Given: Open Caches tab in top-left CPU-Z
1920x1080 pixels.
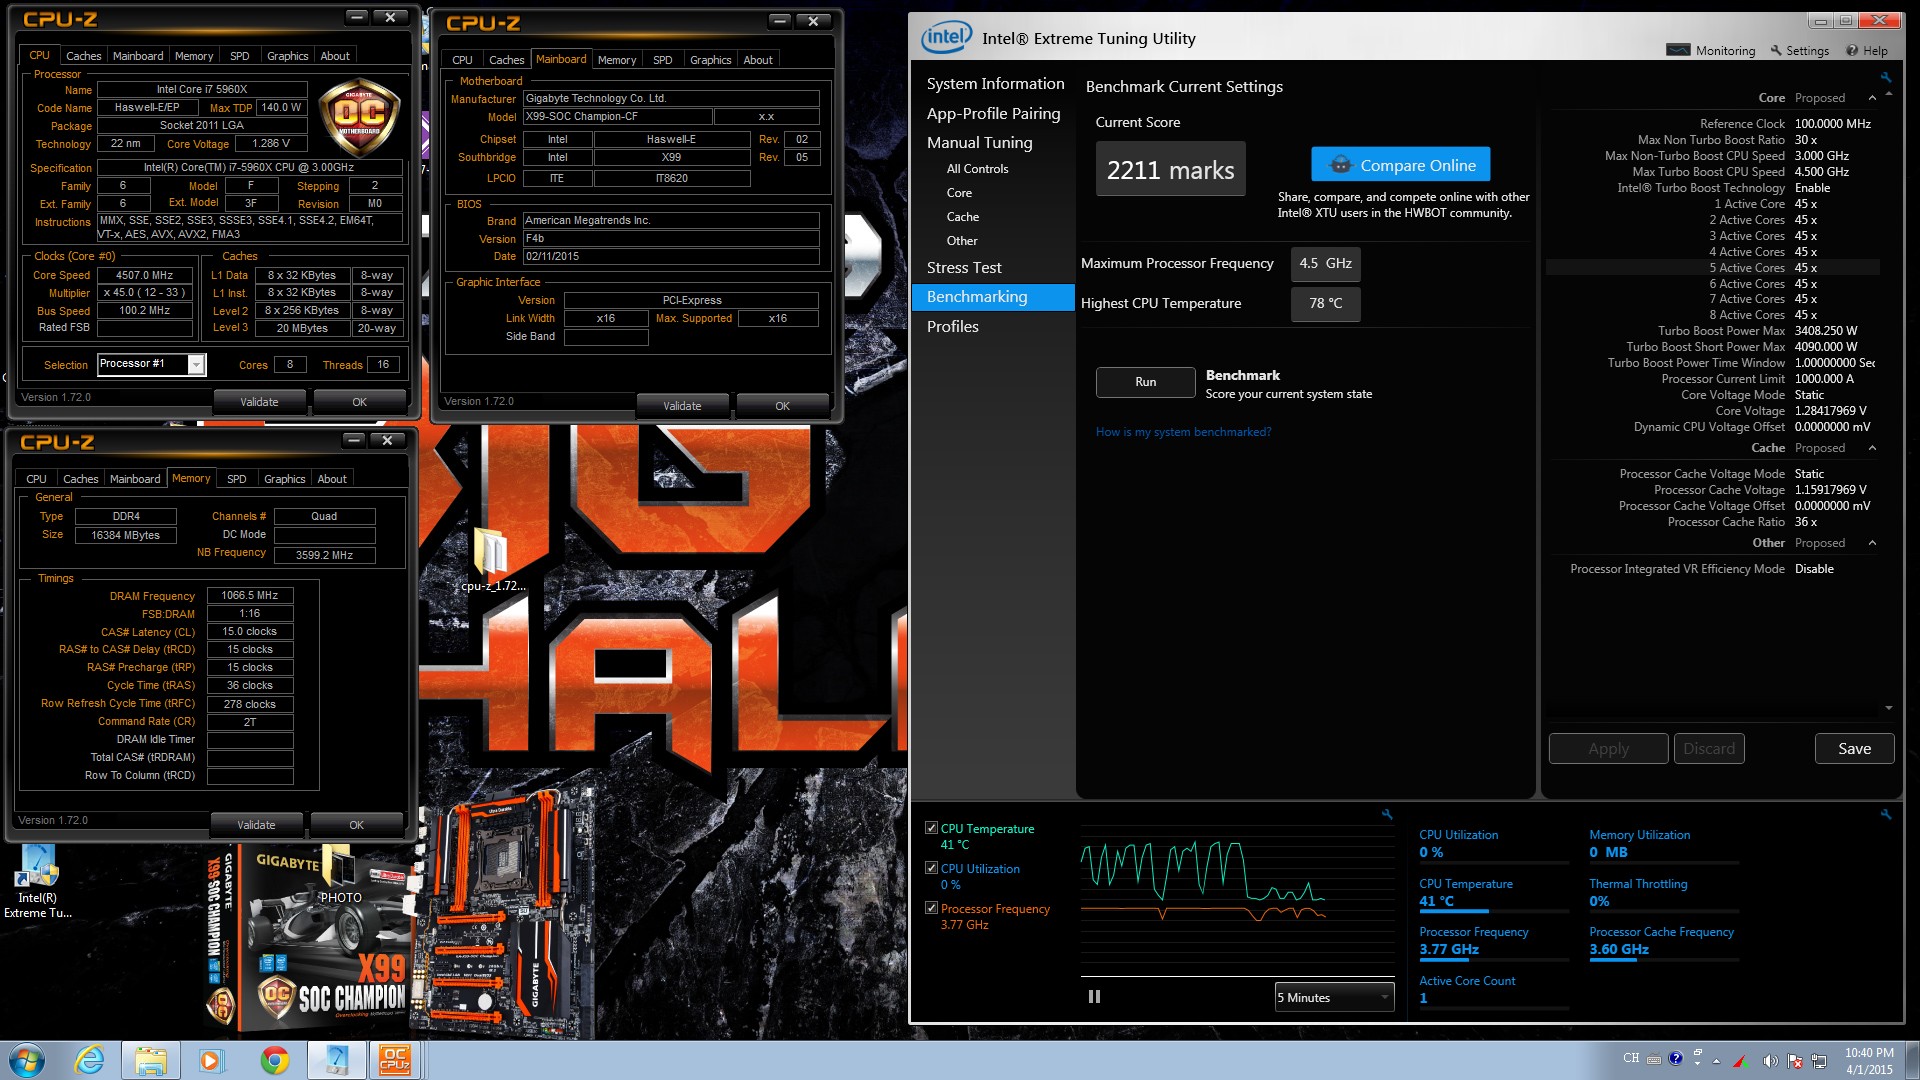Looking at the screenshot, I should (x=83, y=56).
